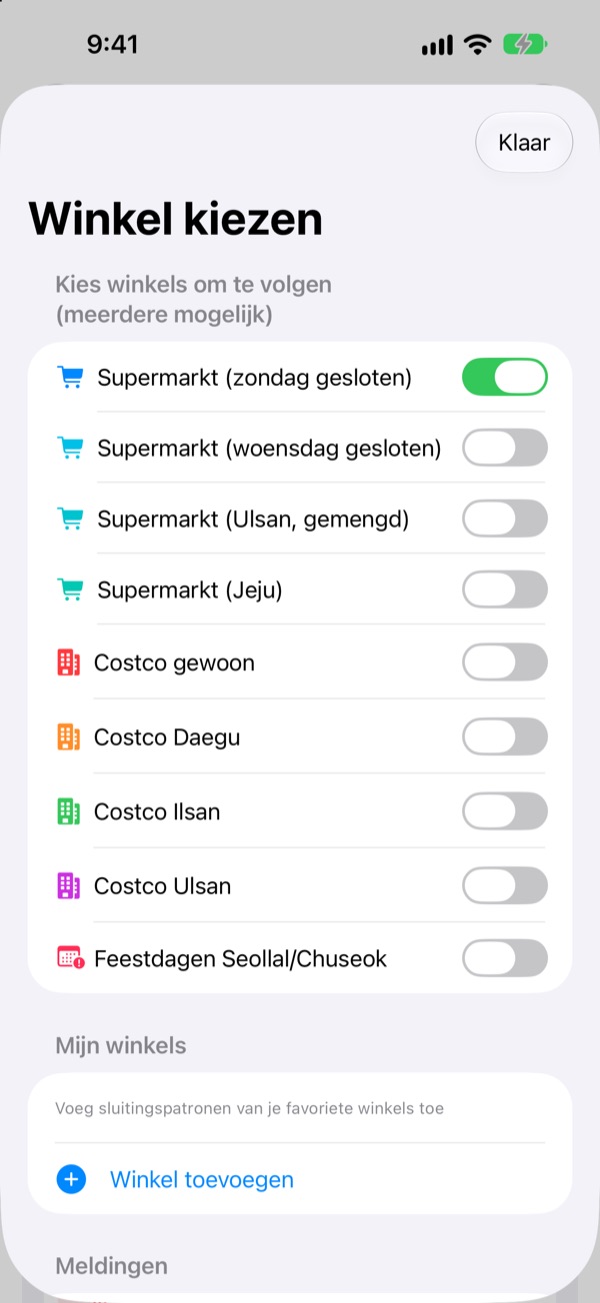Click the blue cart icon for Supermarkt zondag gesloten

click(70, 378)
